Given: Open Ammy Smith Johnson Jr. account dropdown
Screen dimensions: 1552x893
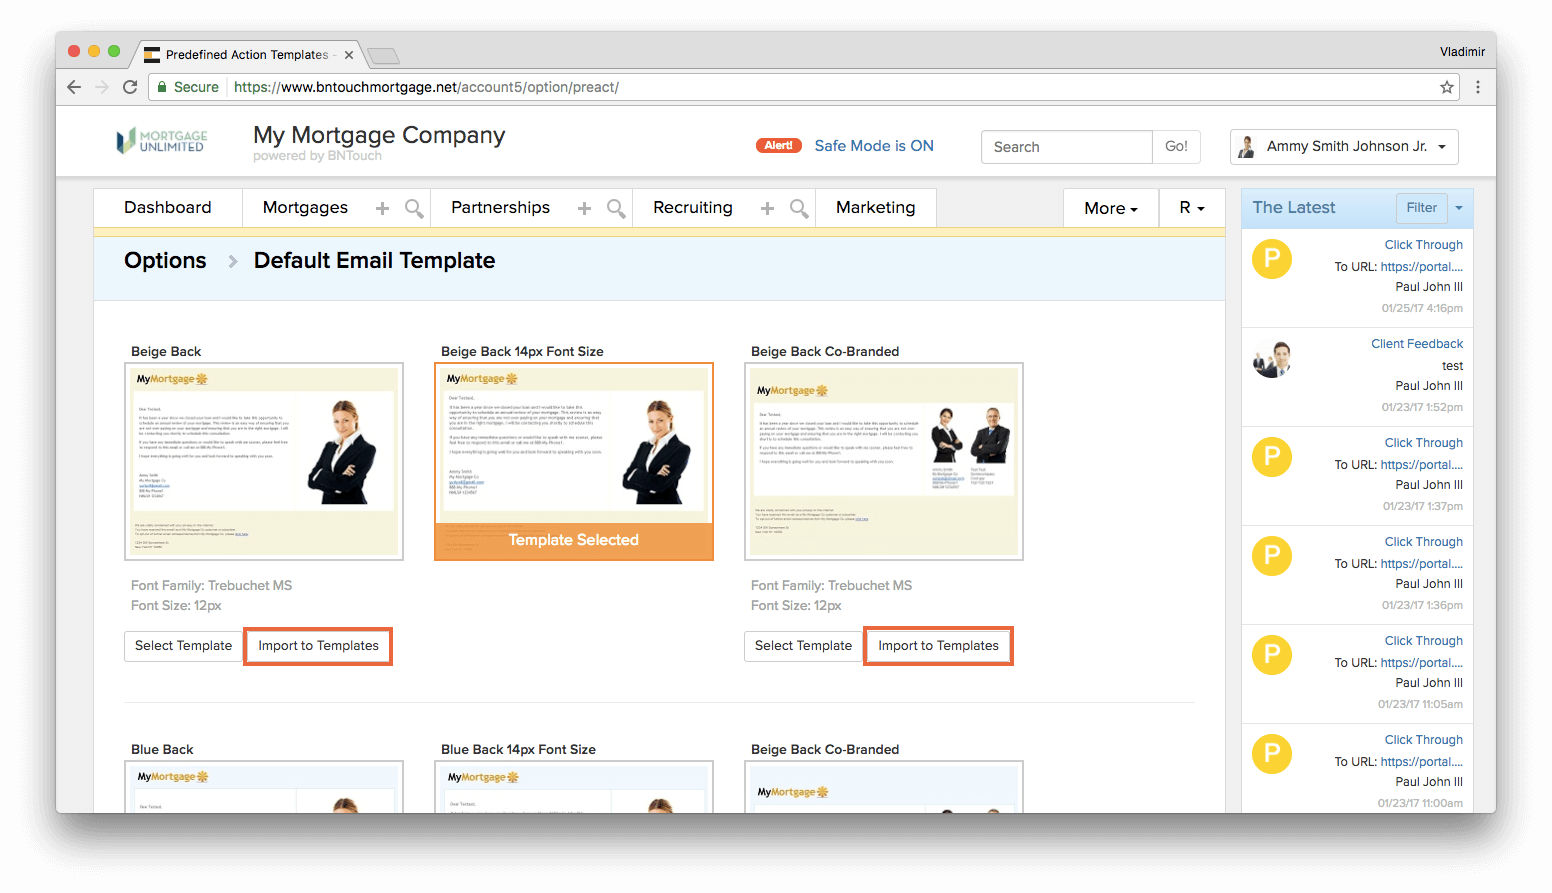Looking at the screenshot, I should (x=1344, y=147).
